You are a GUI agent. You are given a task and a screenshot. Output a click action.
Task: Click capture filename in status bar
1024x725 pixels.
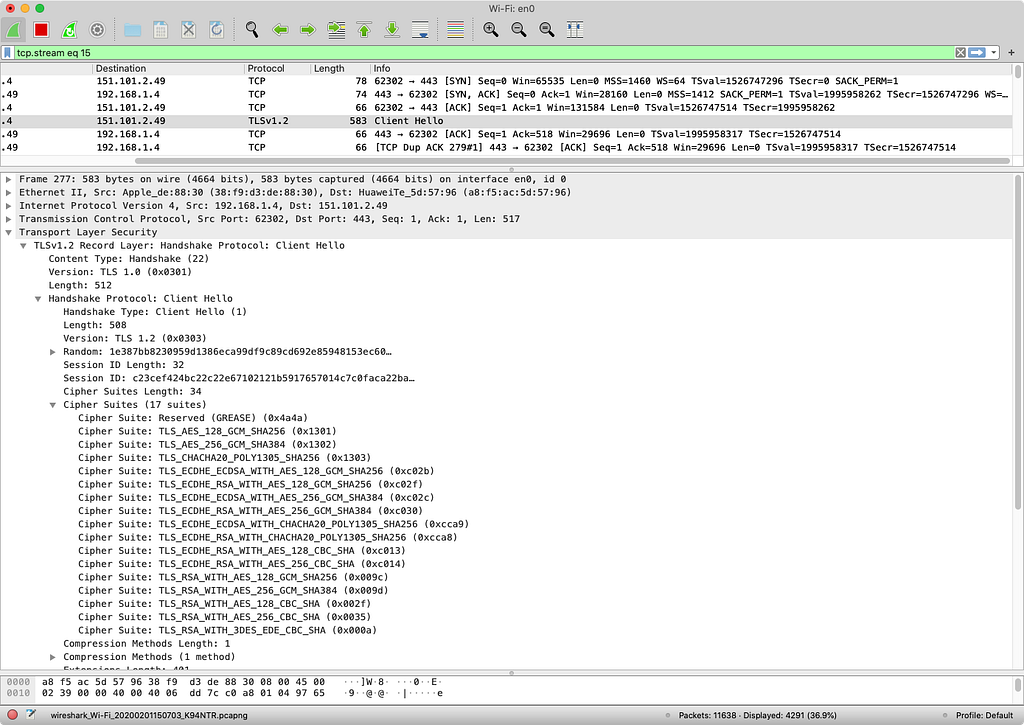149,715
